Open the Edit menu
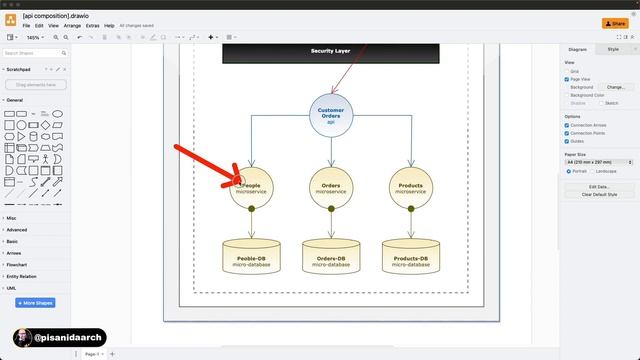 tap(39, 26)
